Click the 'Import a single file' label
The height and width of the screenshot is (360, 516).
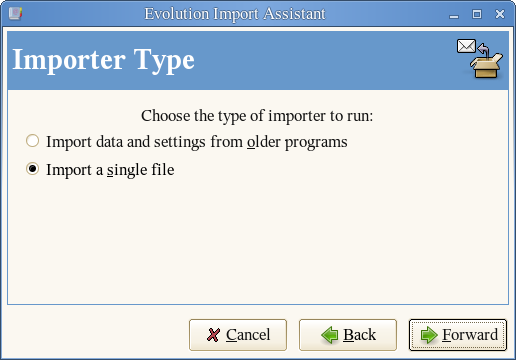coord(110,170)
